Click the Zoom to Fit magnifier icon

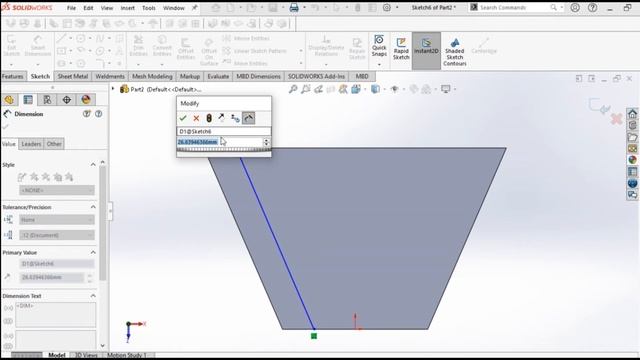tap(293, 89)
